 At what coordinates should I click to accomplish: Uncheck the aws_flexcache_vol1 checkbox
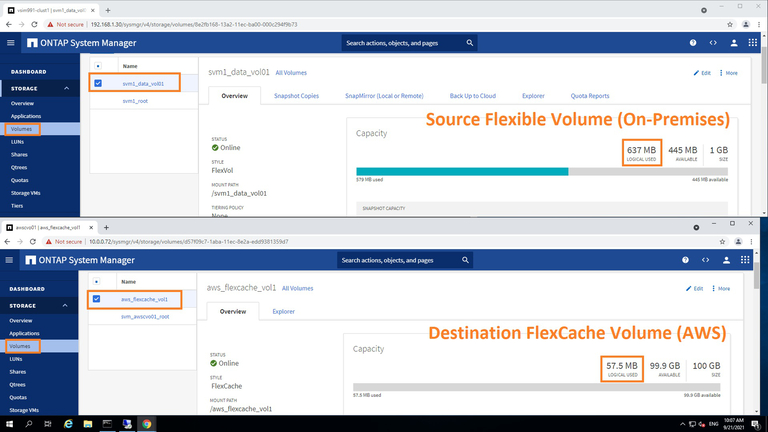point(97,299)
